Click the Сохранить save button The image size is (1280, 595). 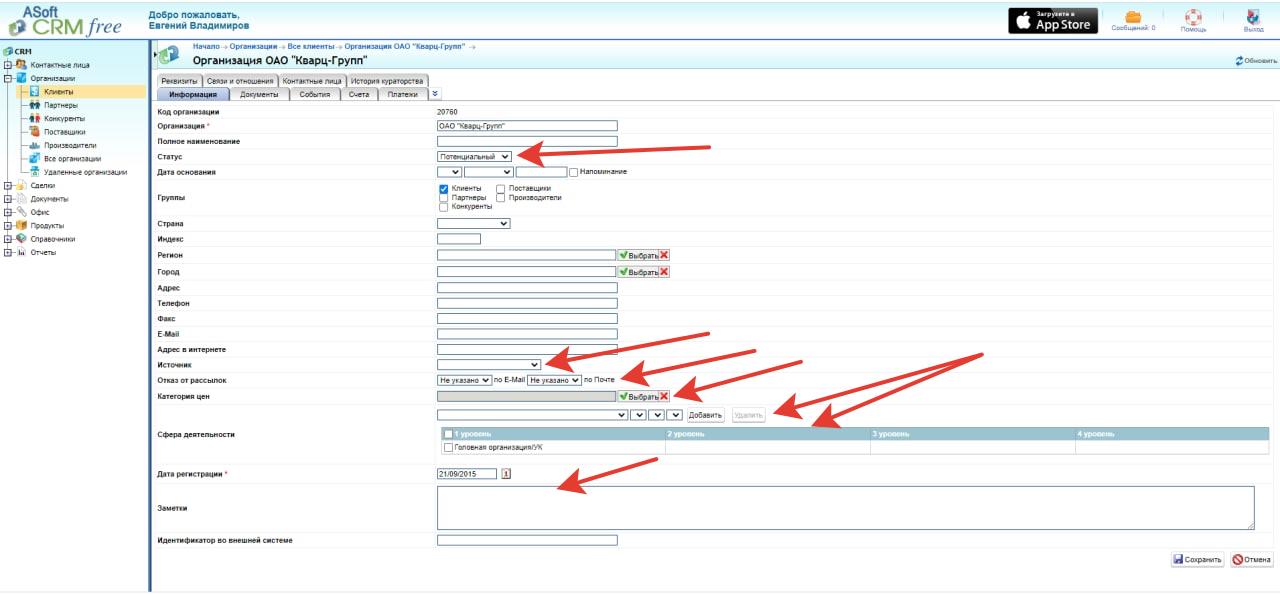[x=1198, y=560]
